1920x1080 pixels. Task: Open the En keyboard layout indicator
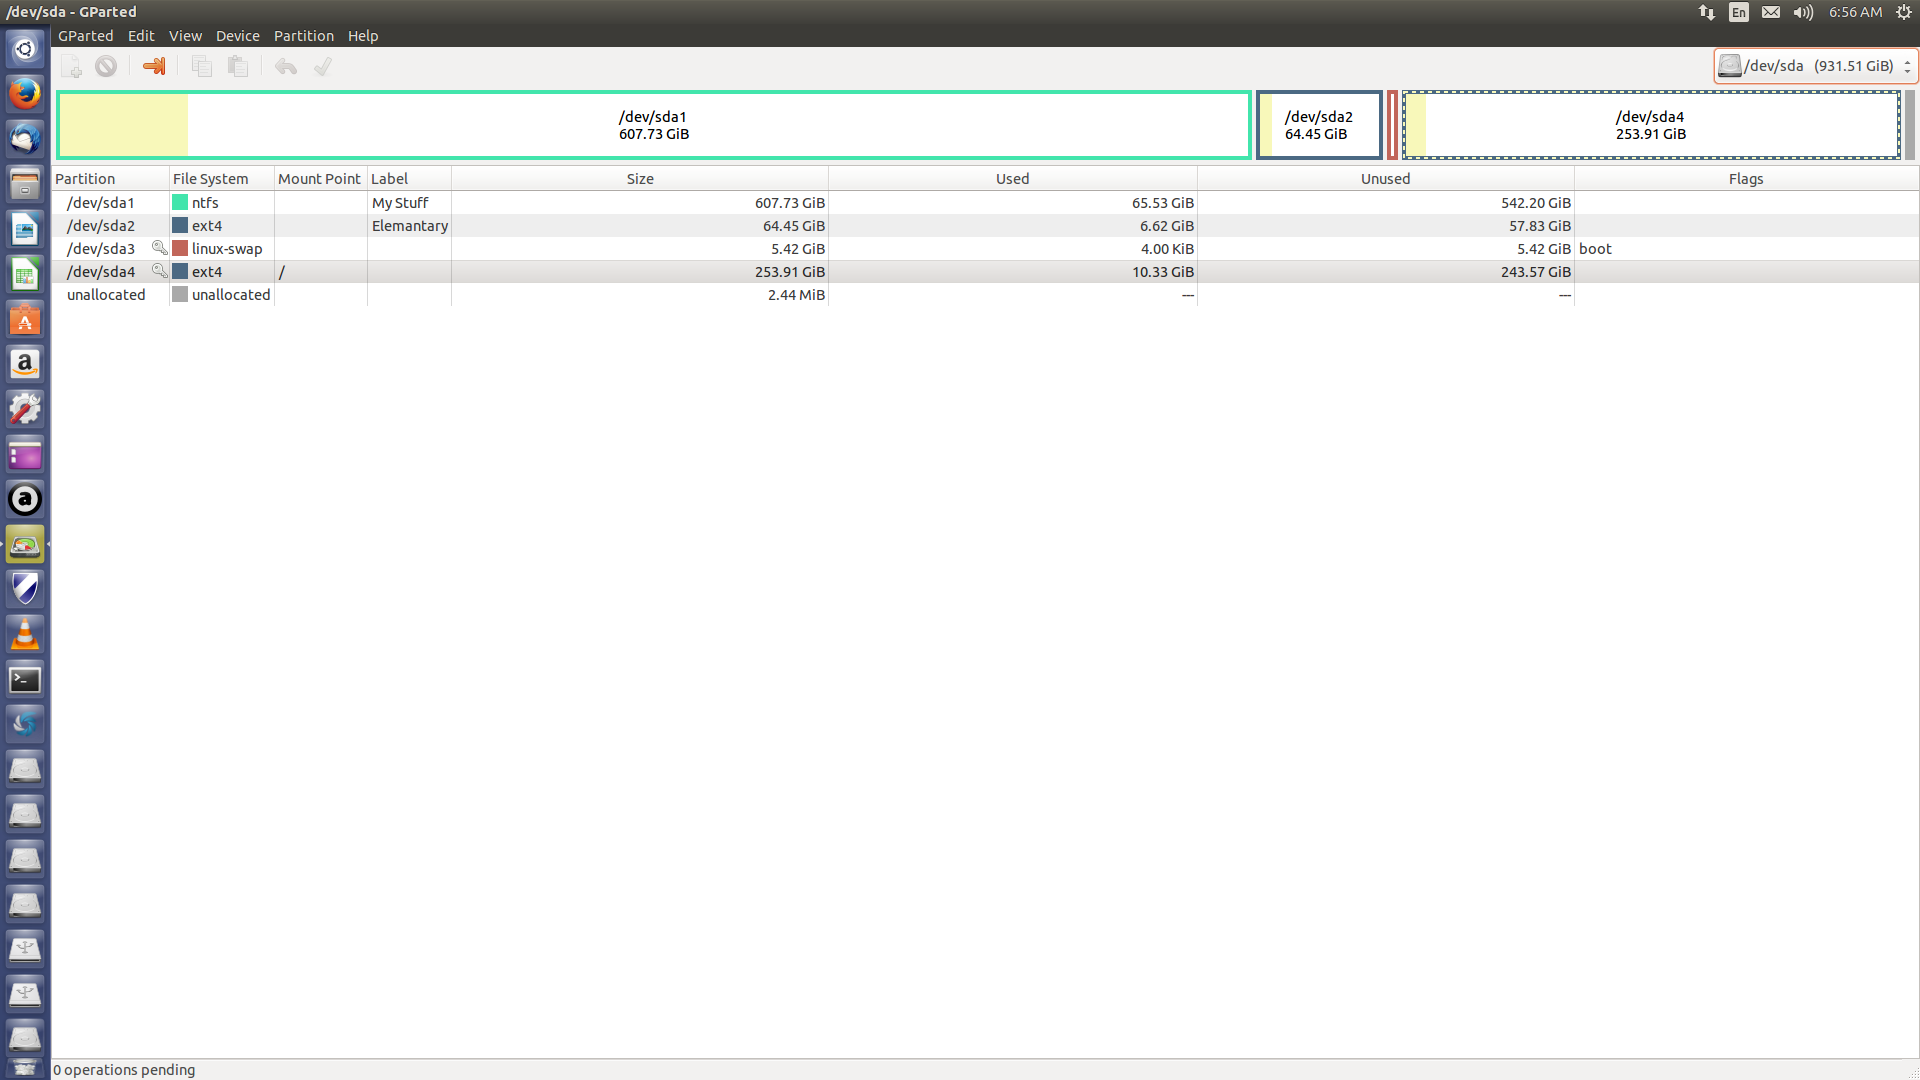[x=1739, y=12]
